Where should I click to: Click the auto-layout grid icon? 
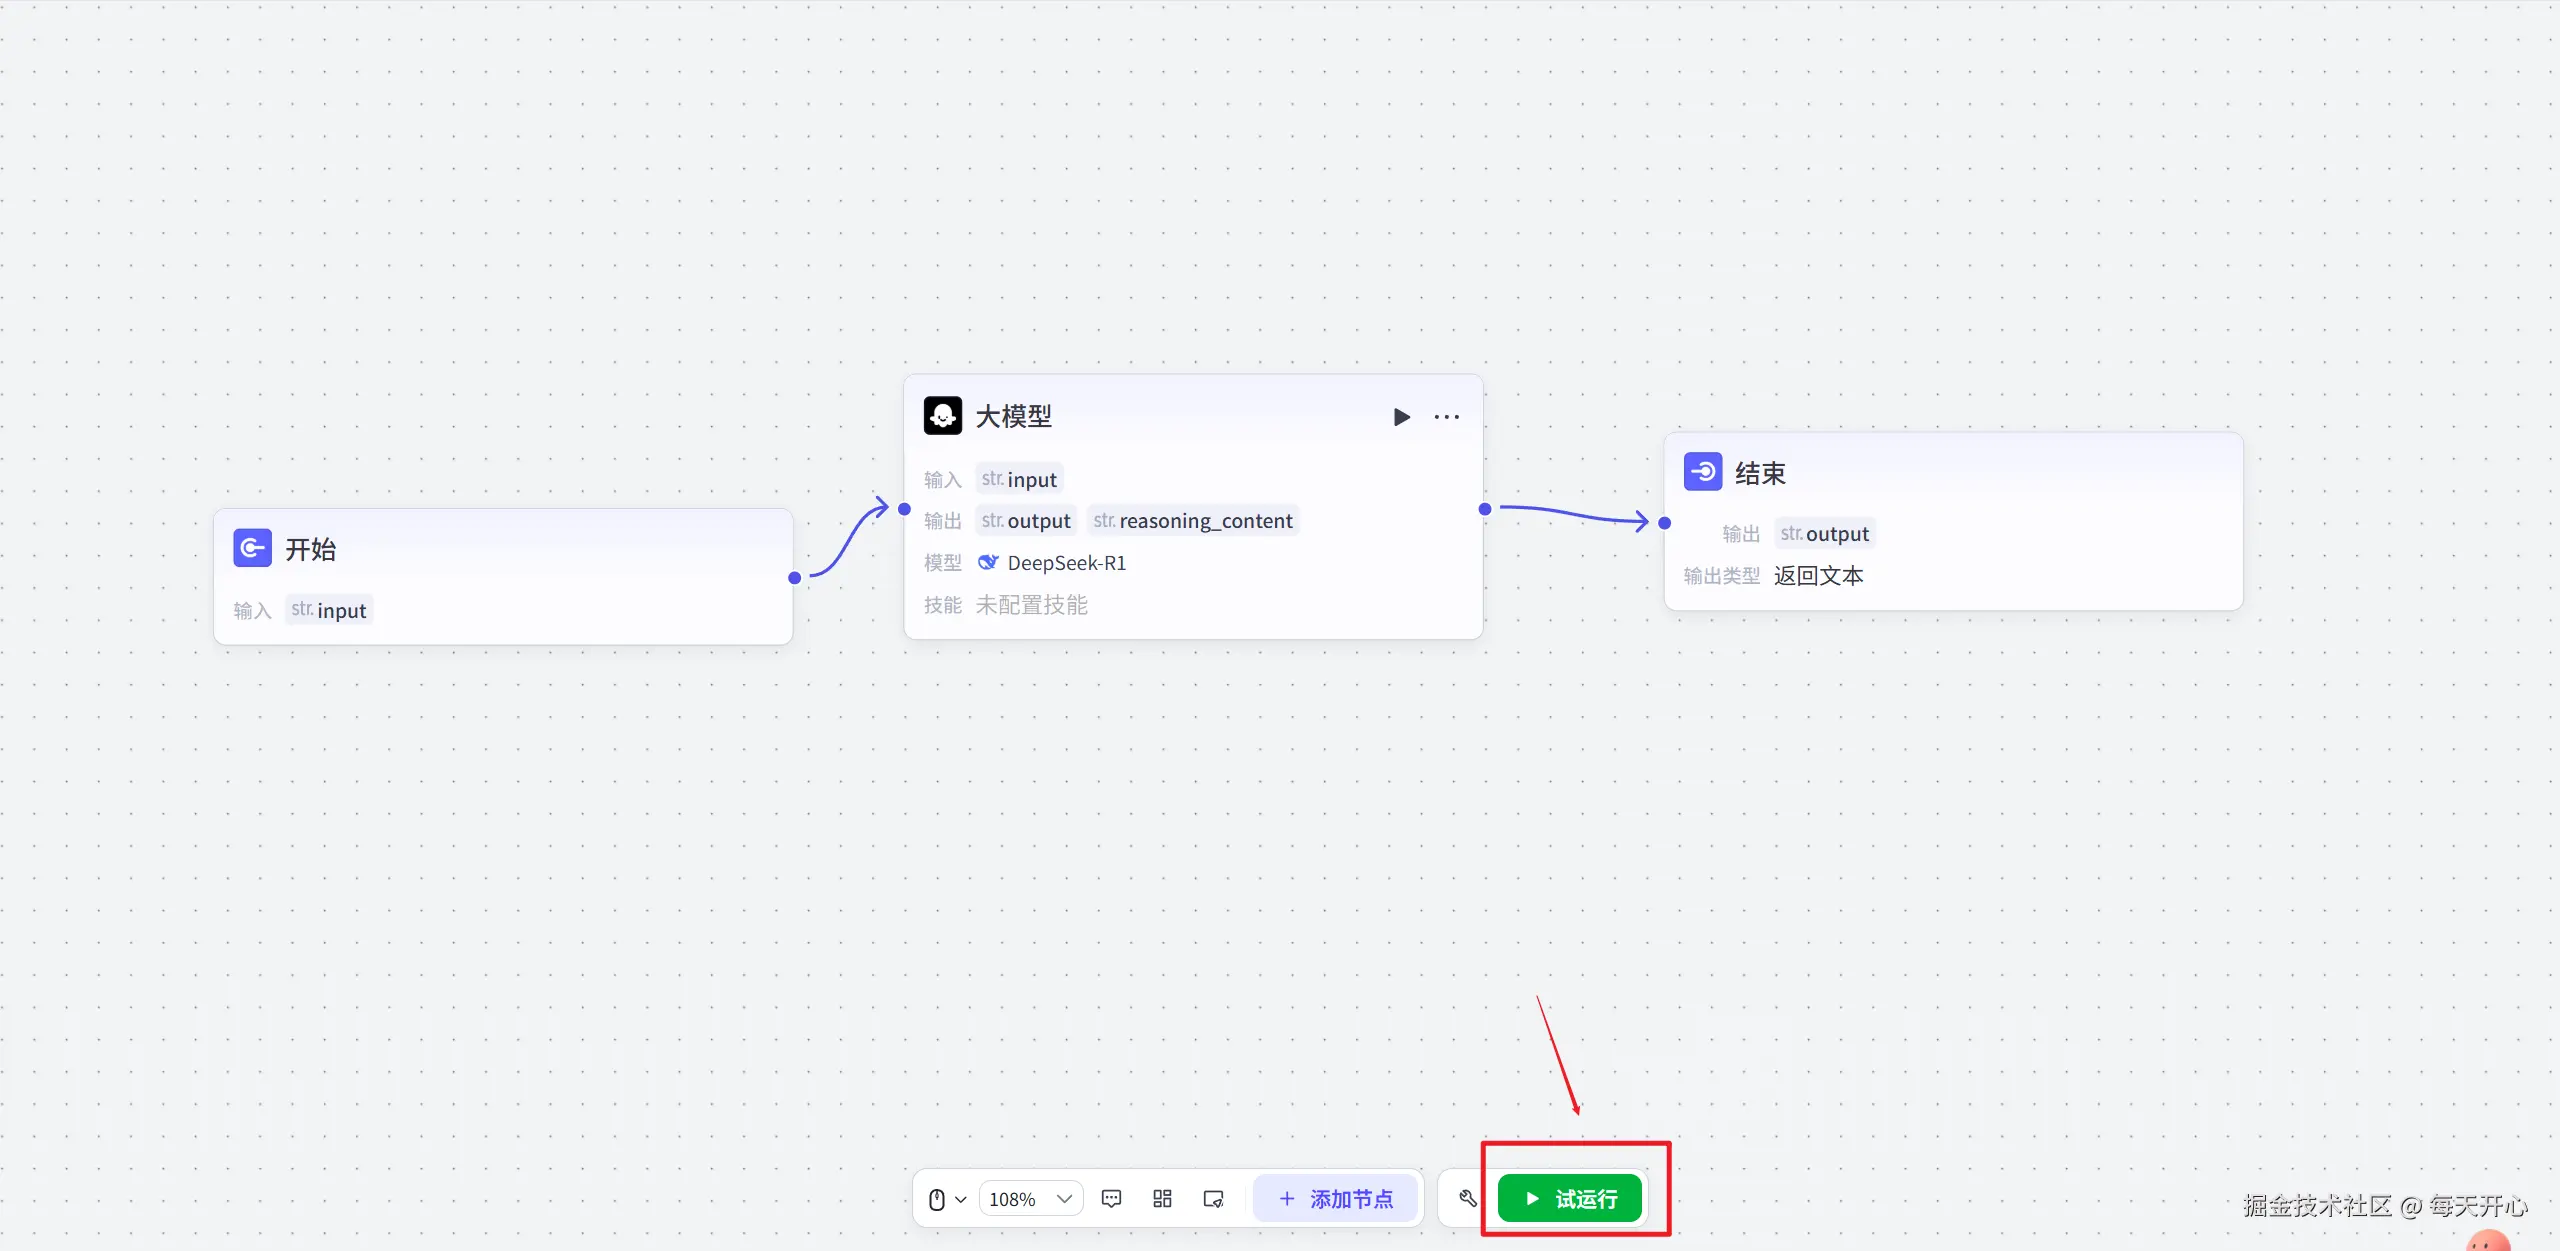pyautogui.click(x=1162, y=1198)
